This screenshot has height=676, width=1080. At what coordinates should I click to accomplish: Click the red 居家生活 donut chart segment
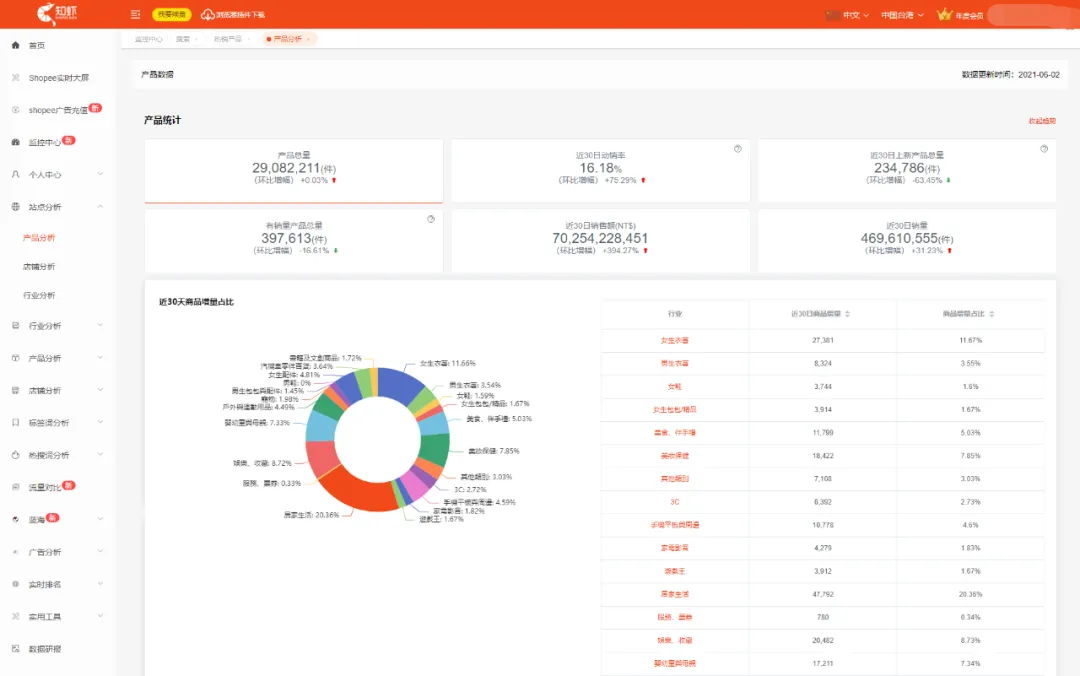click(353, 491)
